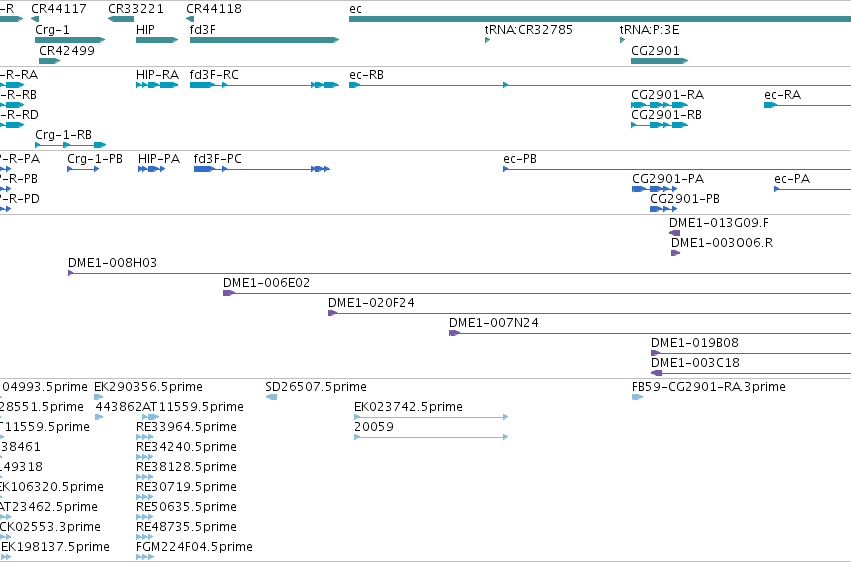Viewport: 851px width, 562px height.
Task: Click the EK198137.5prime label
Action: [x=55, y=547]
